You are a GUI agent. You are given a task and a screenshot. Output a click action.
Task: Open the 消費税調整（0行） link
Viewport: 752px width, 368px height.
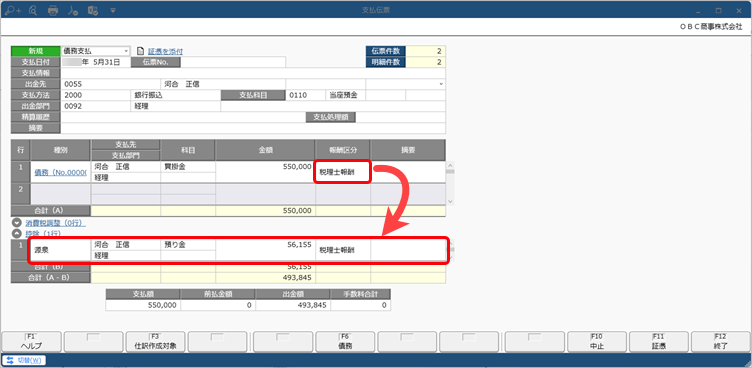coord(55,223)
